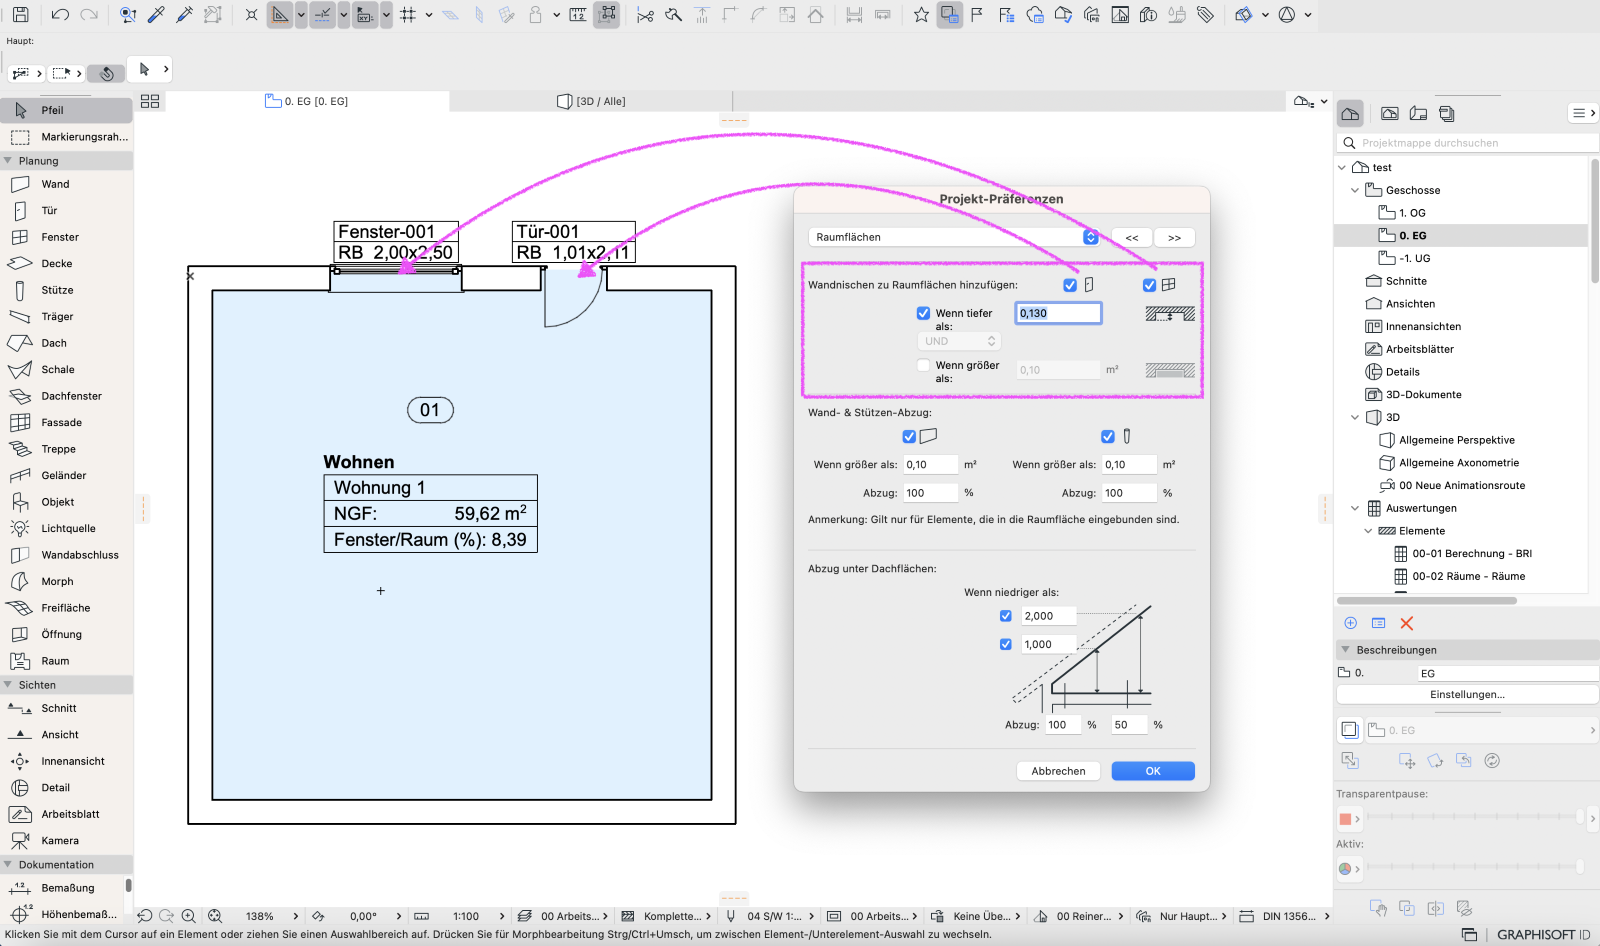
Task: Collapse the Geschosse tree node
Action: point(1355,190)
